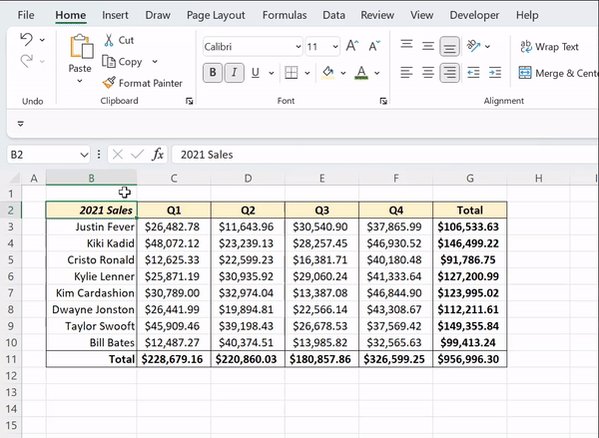The image size is (599, 438).
Task: Click Merge & Center button
Action: point(558,73)
